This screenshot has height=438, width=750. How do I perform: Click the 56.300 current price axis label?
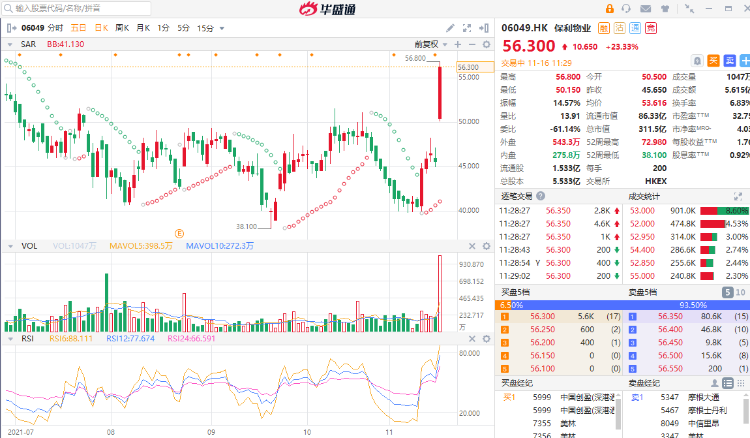pos(475,67)
